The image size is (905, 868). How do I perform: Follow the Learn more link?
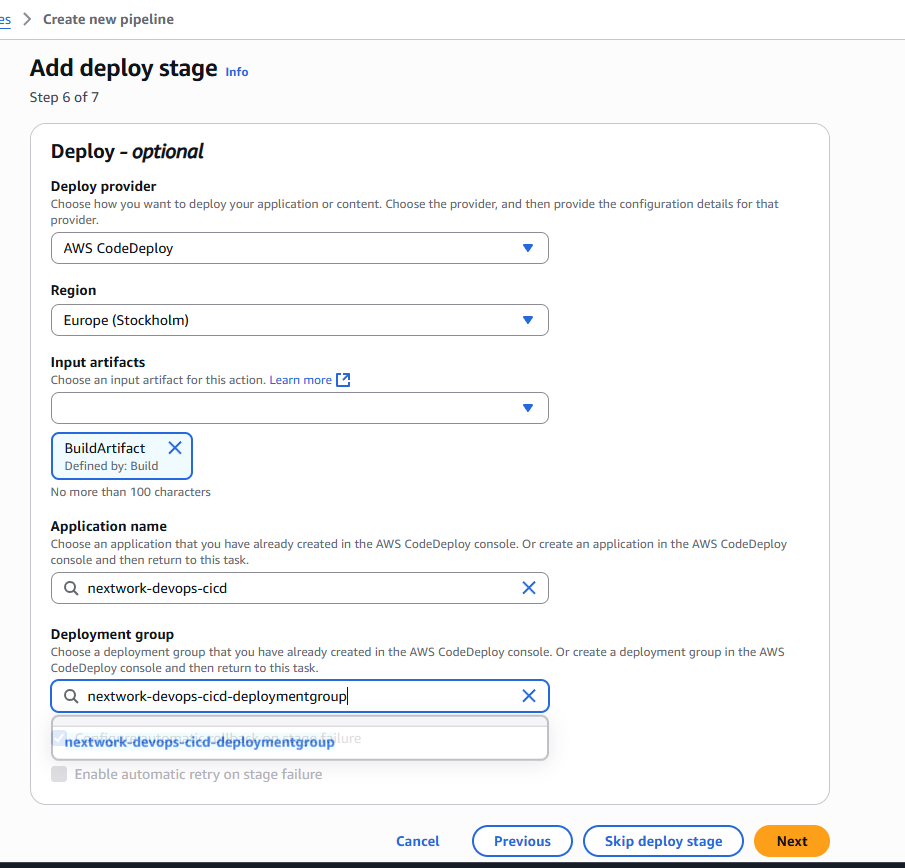pyautogui.click(x=300, y=380)
